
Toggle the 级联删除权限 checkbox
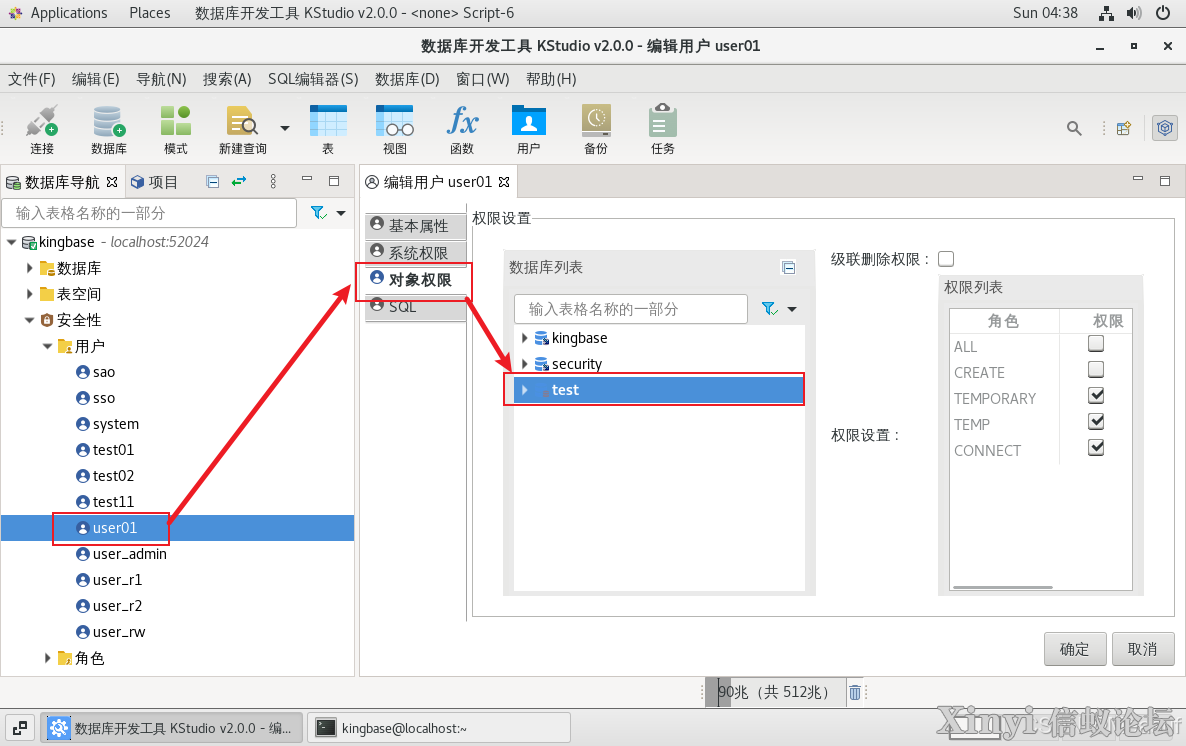[x=945, y=259]
